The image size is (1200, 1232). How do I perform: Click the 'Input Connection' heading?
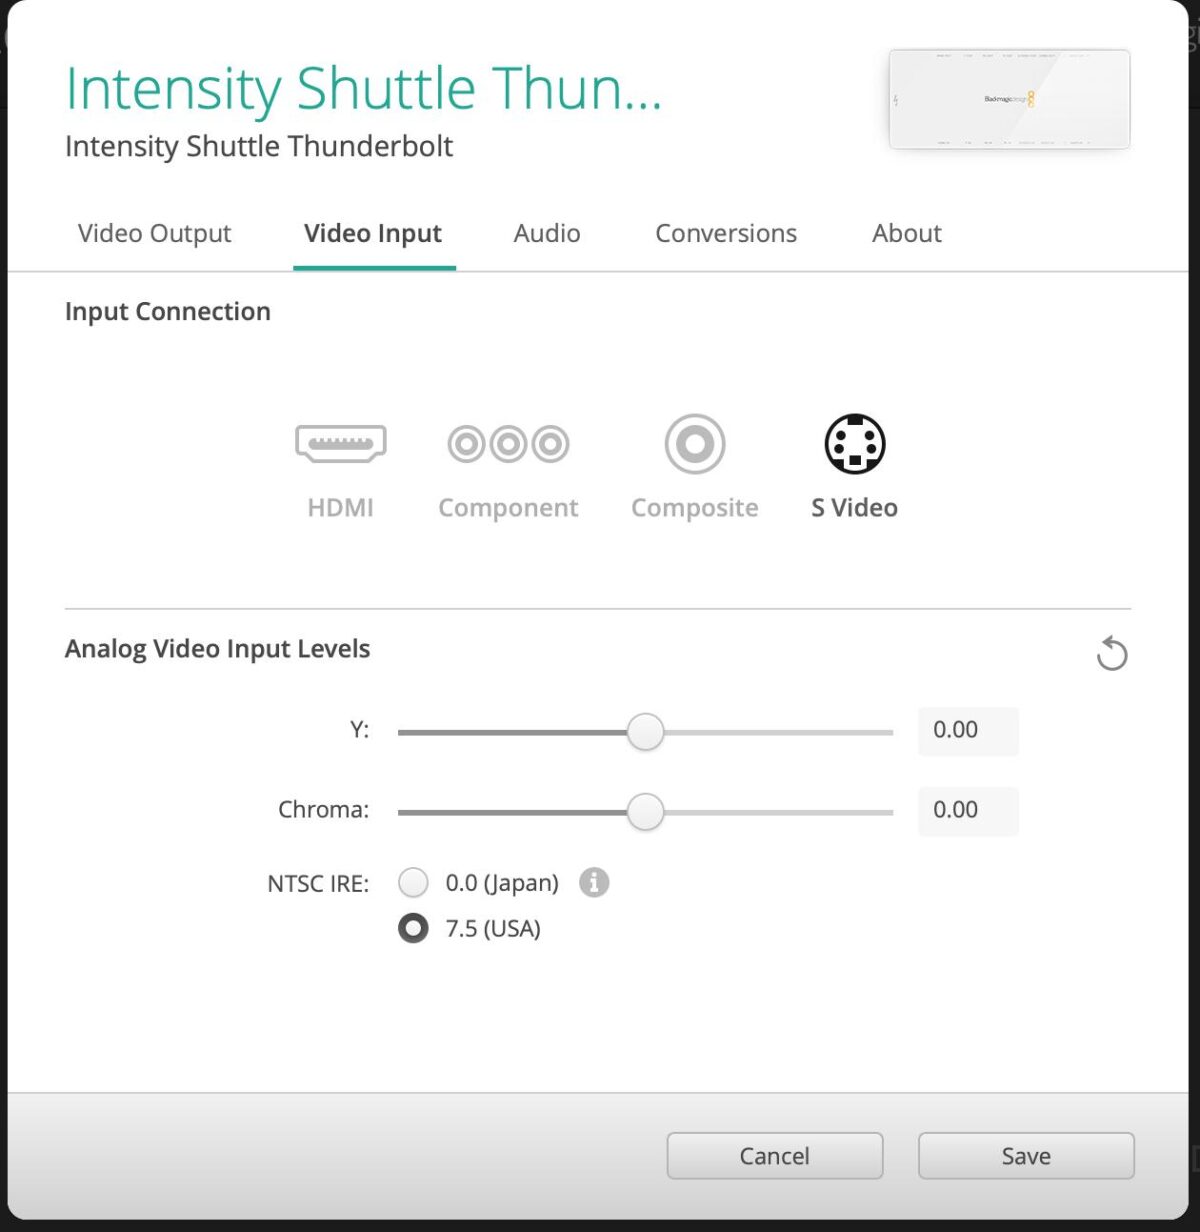[168, 312]
